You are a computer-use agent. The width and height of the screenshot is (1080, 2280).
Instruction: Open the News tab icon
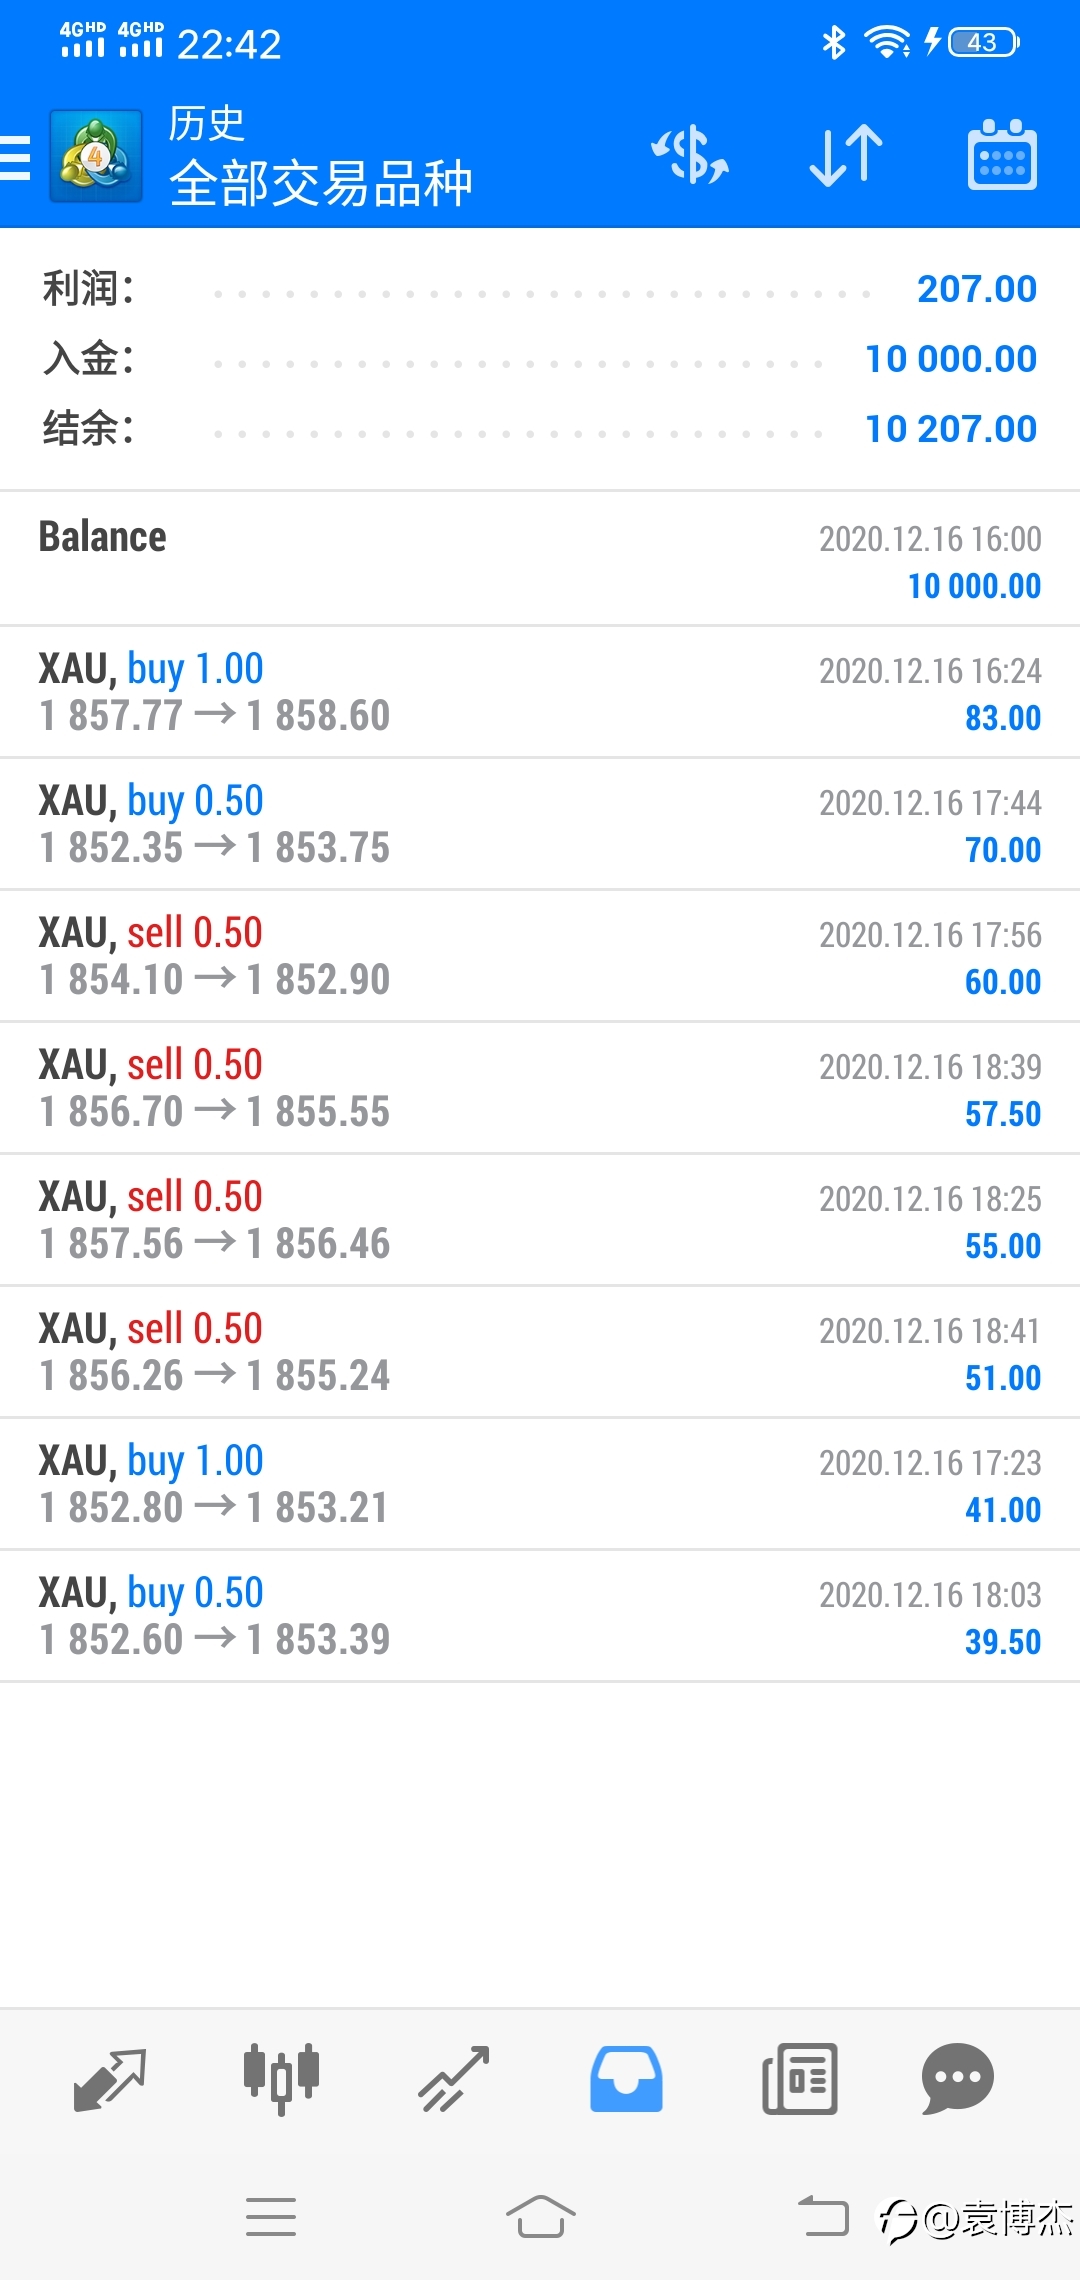coord(800,2079)
